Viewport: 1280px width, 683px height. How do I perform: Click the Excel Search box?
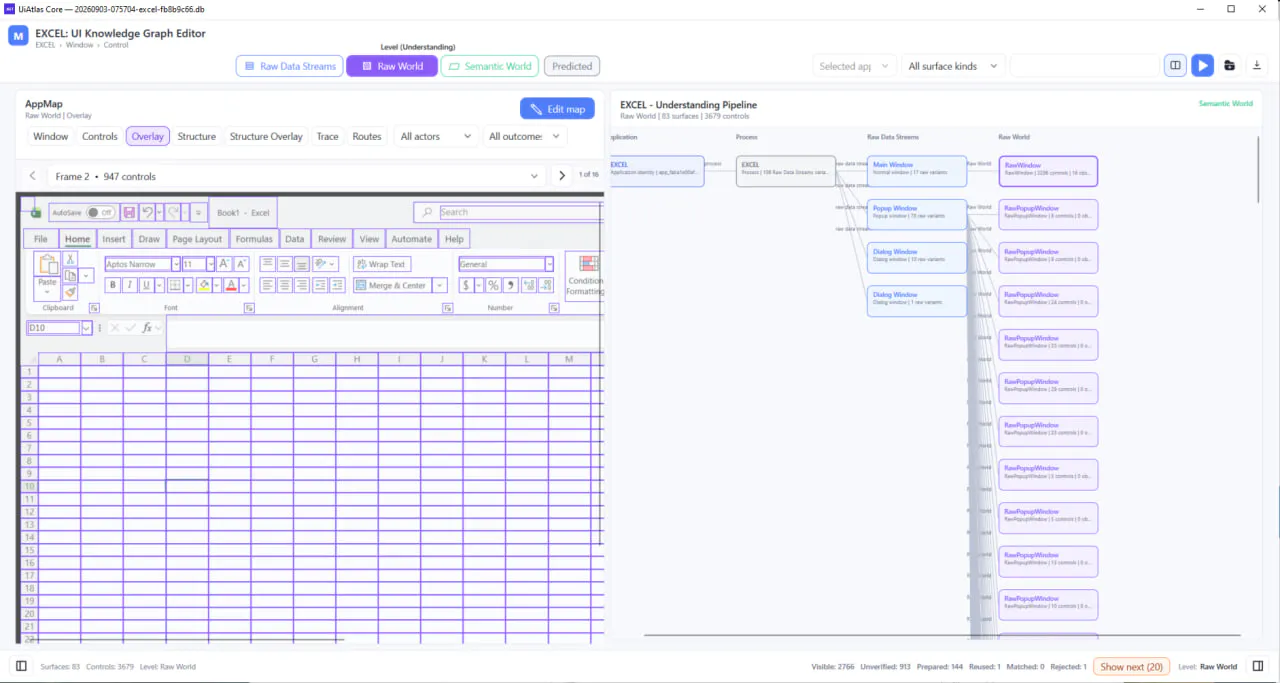pos(508,212)
